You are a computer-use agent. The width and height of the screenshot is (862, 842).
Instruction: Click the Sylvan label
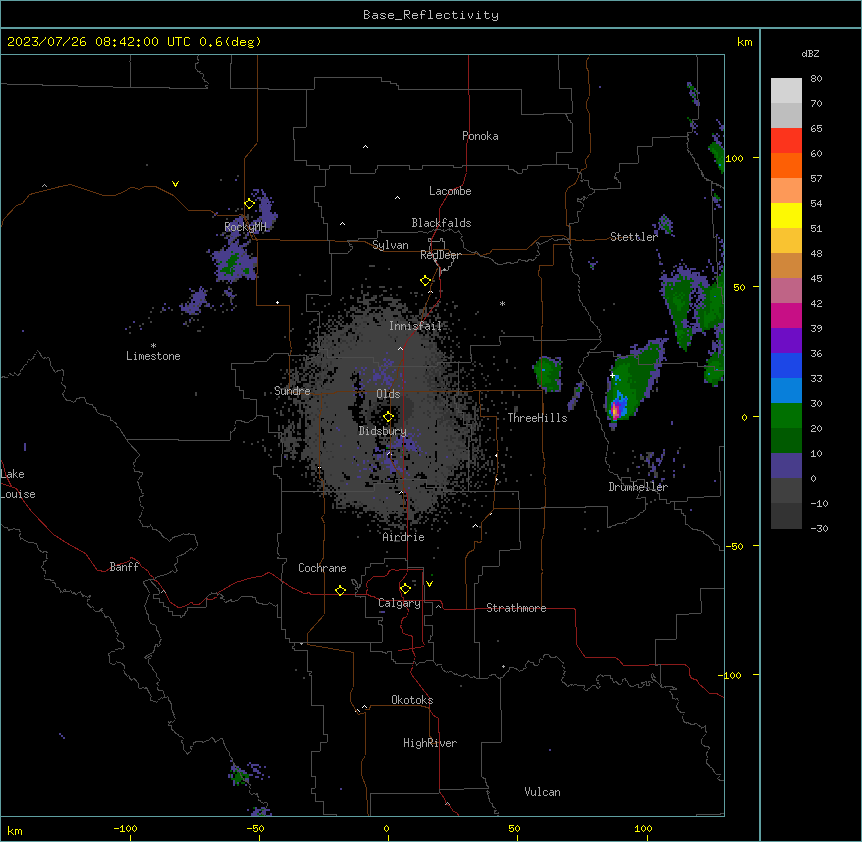click(x=390, y=245)
